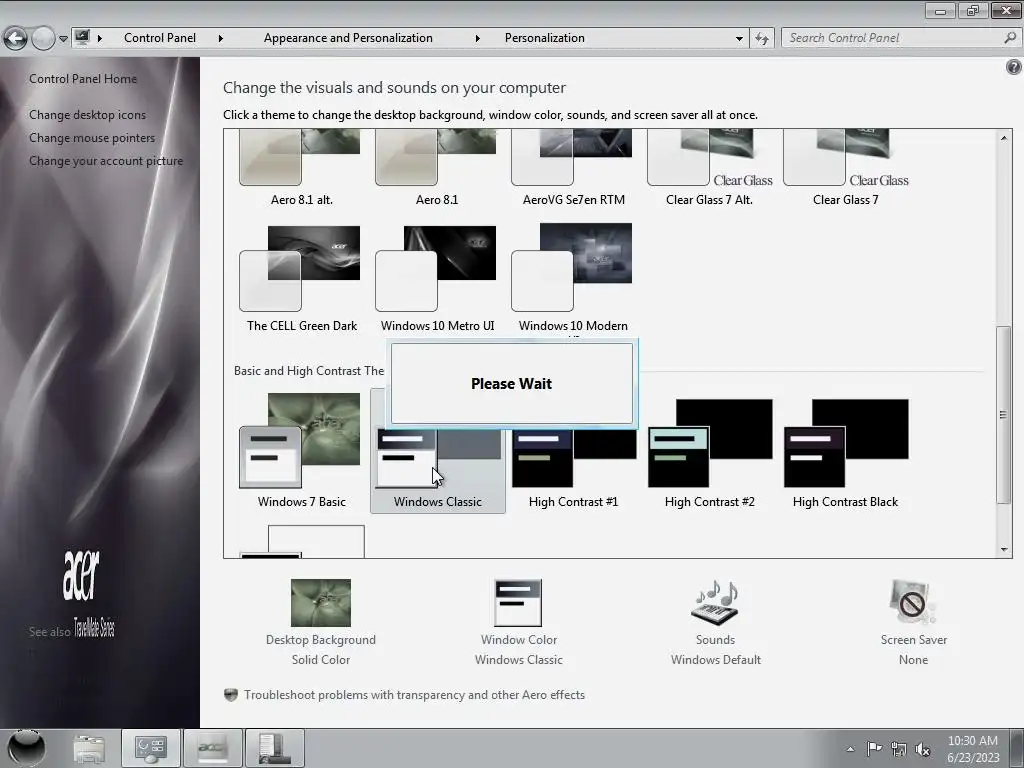Click the Personalization breadcrumb
Screen dimensions: 1024x768
(545, 38)
